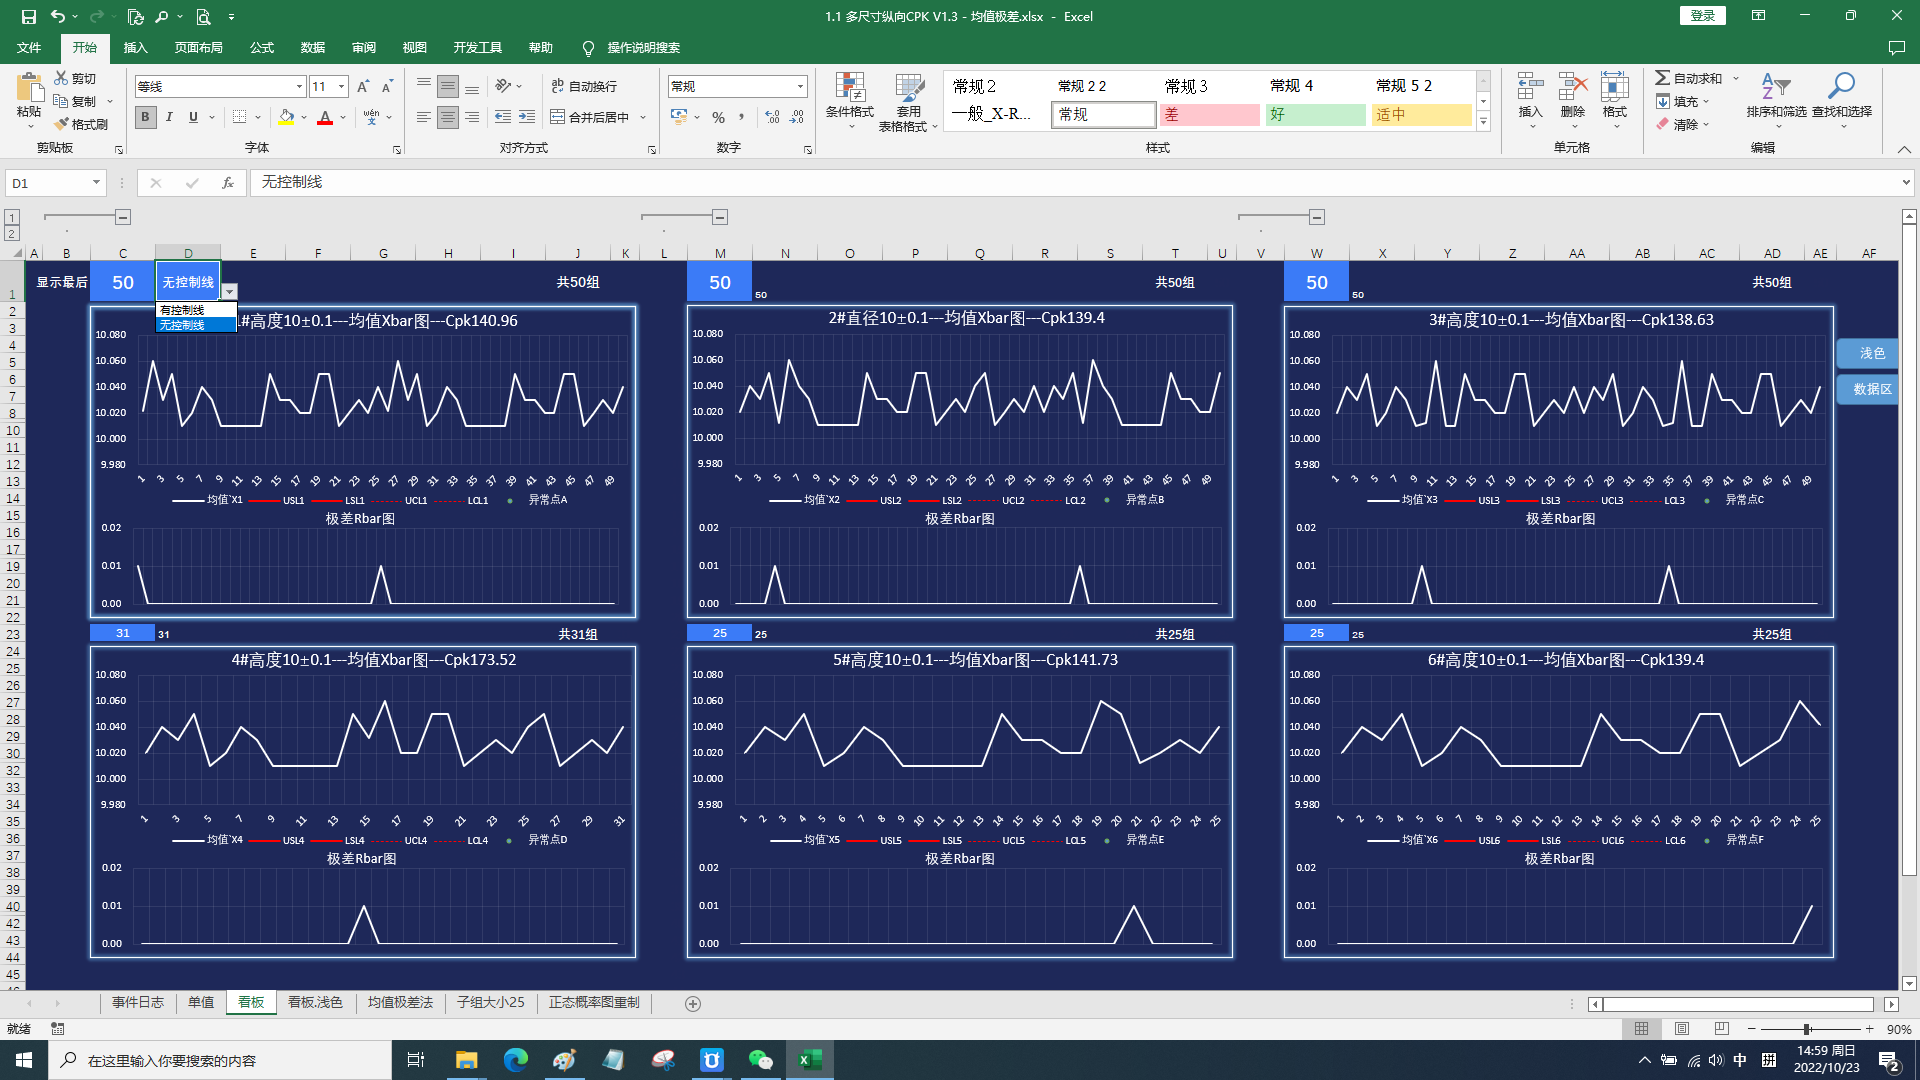Switch to Page Layout view in status bar
The image size is (1920, 1080).
point(1681,1029)
